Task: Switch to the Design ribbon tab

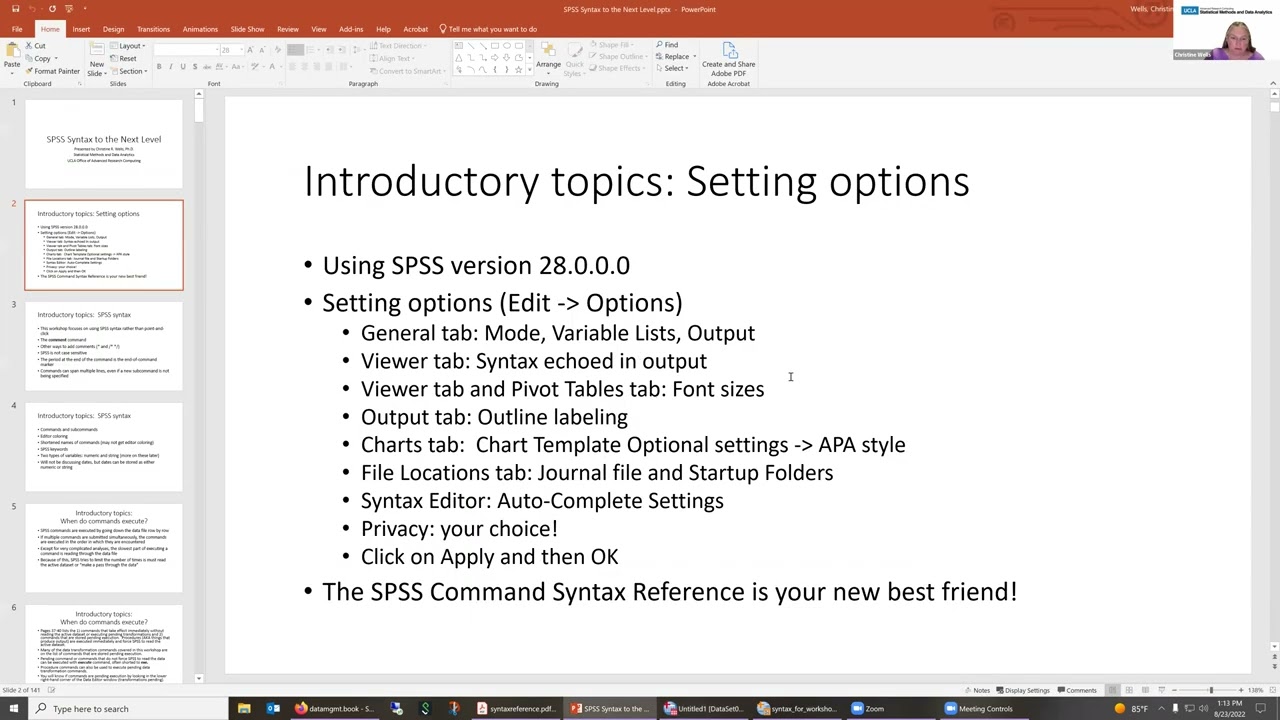Action: click(113, 29)
